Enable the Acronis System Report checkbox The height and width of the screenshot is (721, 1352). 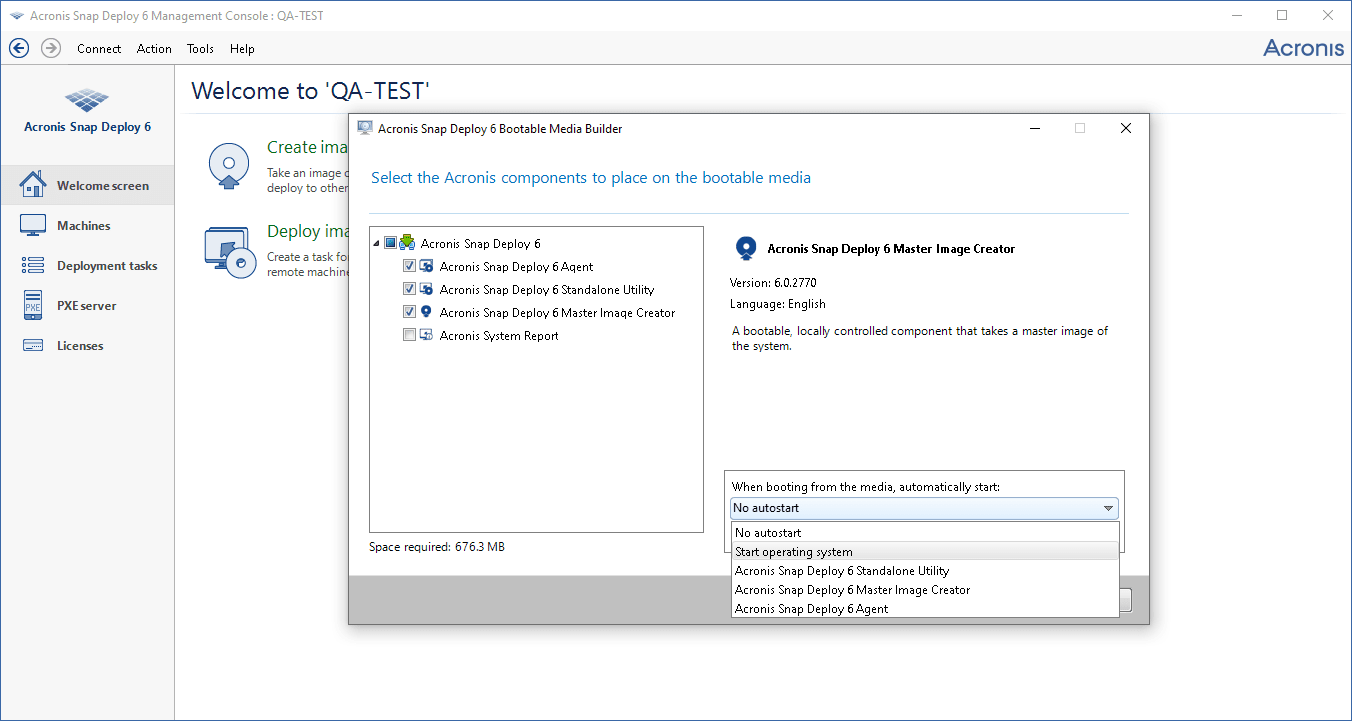pyautogui.click(x=409, y=336)
